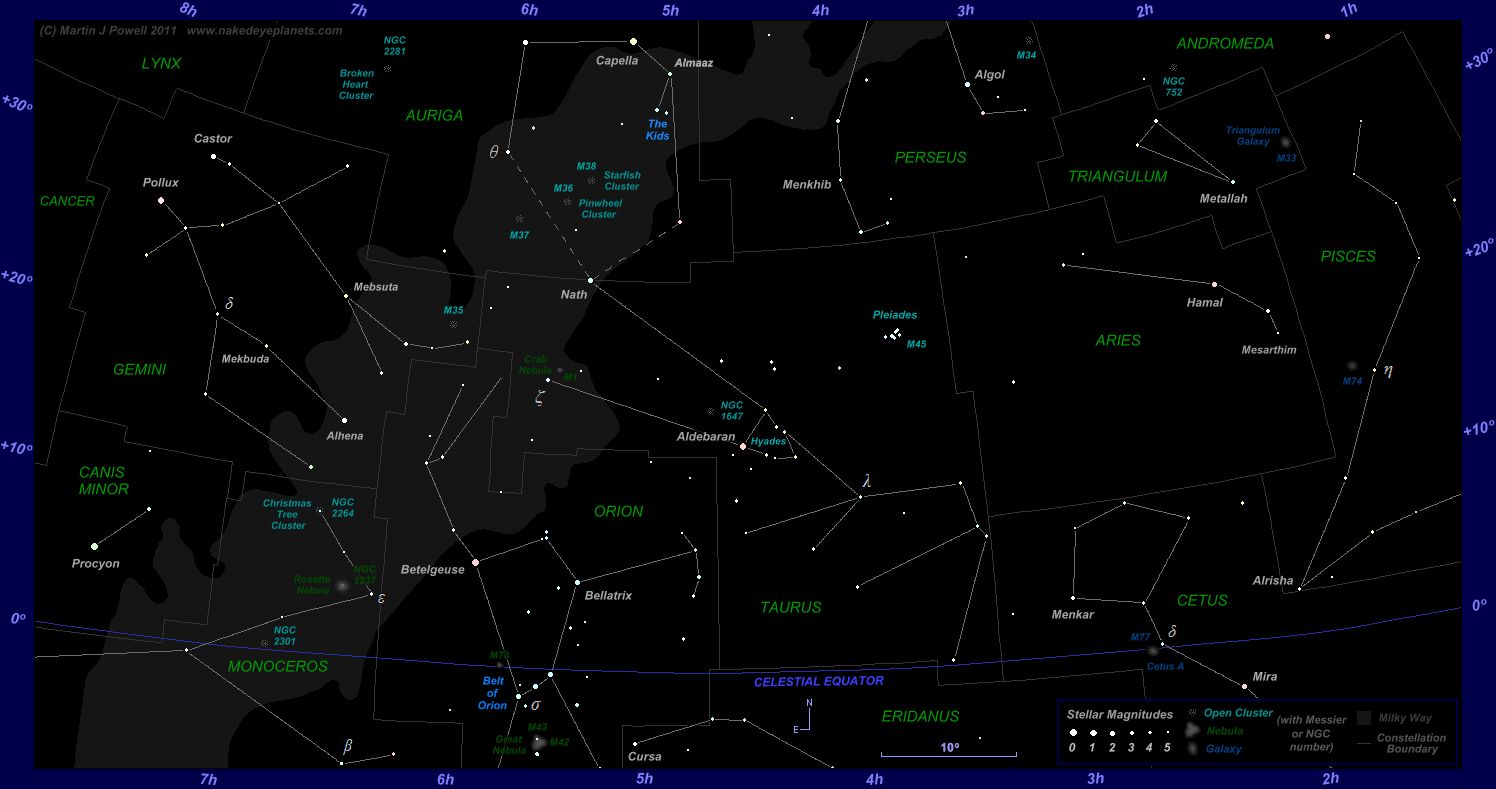Select the M35 open cluster symbol
This screenshot has height=789, width=1496.
453,325
